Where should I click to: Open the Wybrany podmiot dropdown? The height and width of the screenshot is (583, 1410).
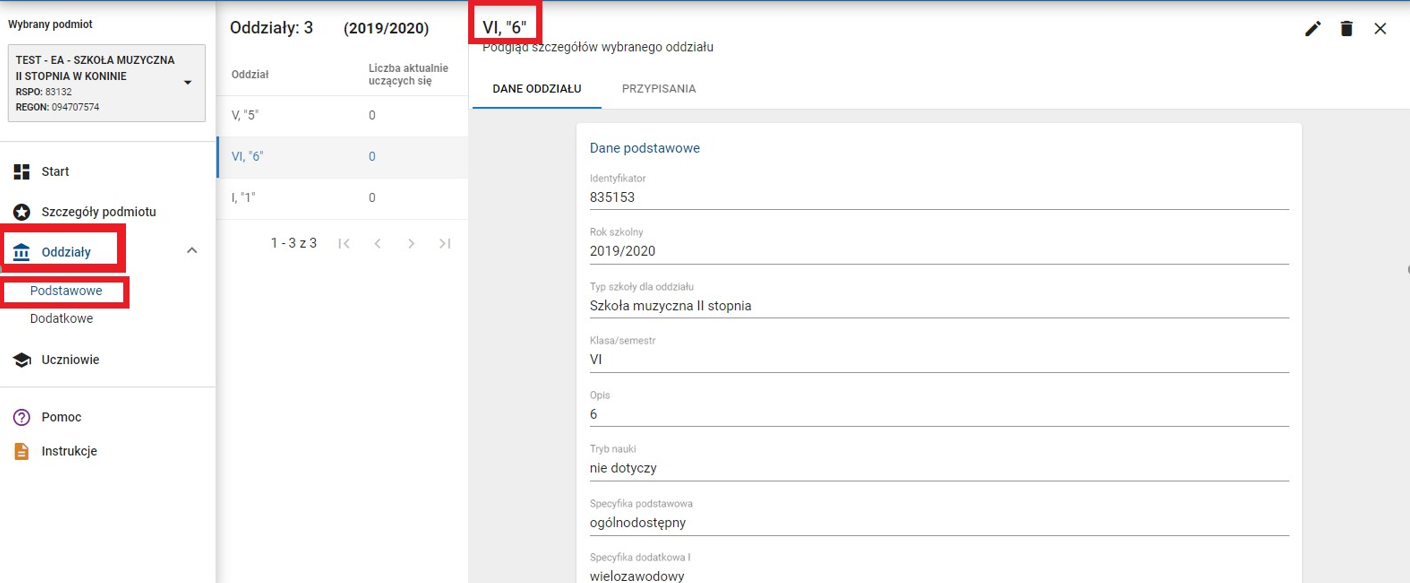tap(187, 83)
